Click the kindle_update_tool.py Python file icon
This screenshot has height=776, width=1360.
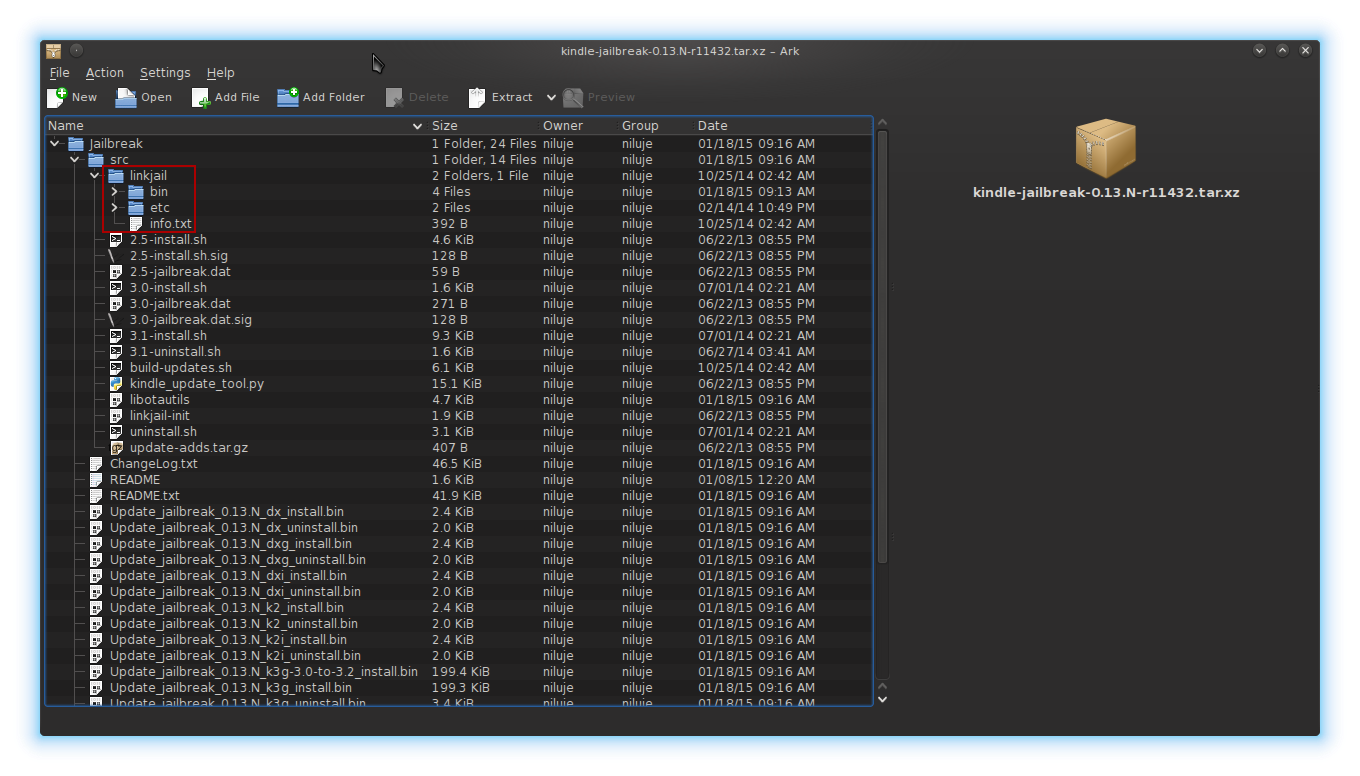coord(116,384)
